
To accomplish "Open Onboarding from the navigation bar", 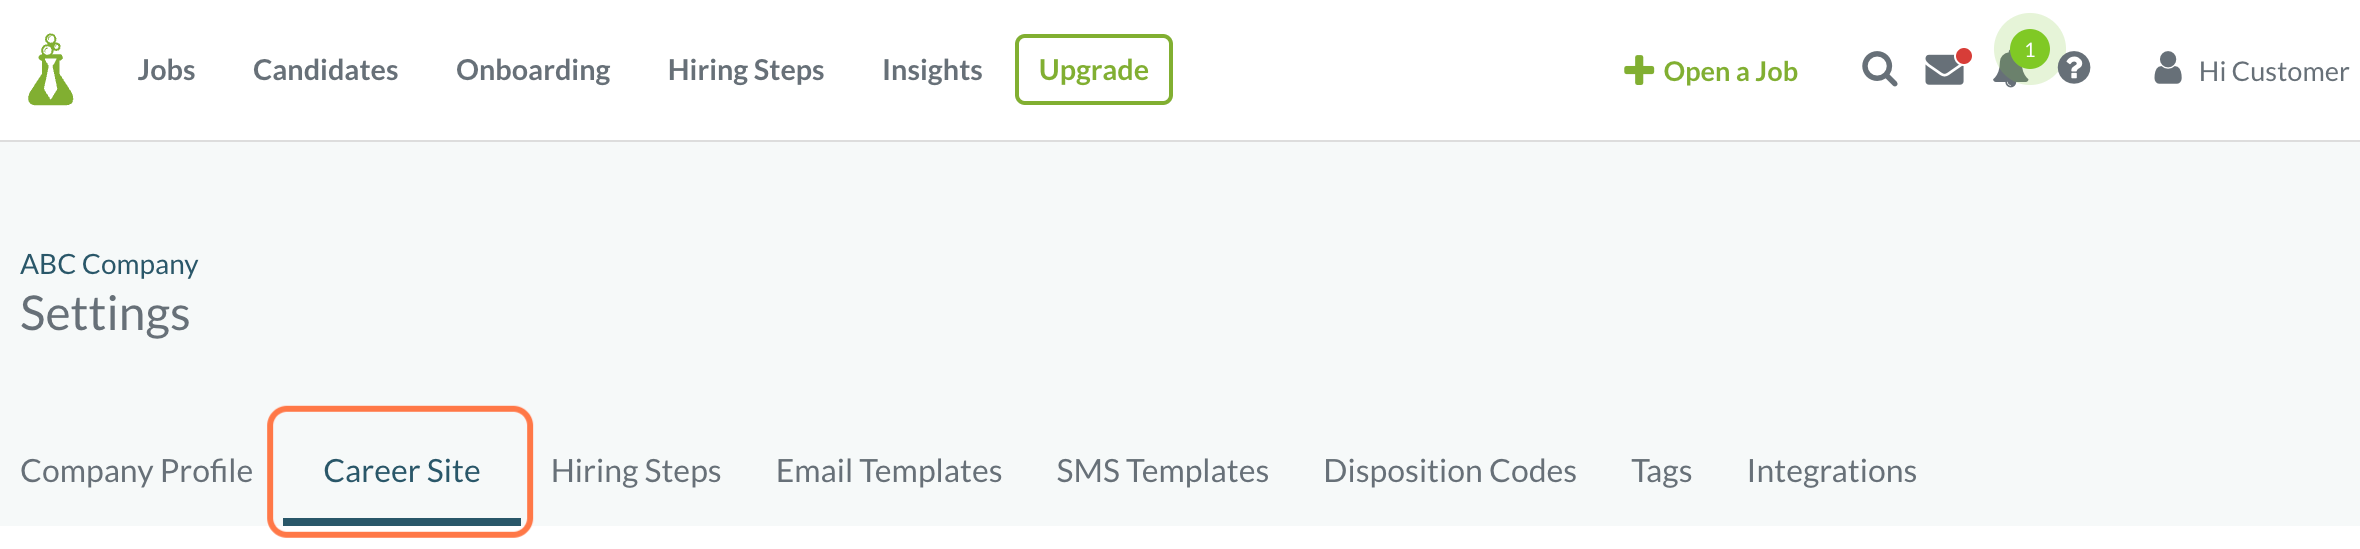I will [533, 70].
